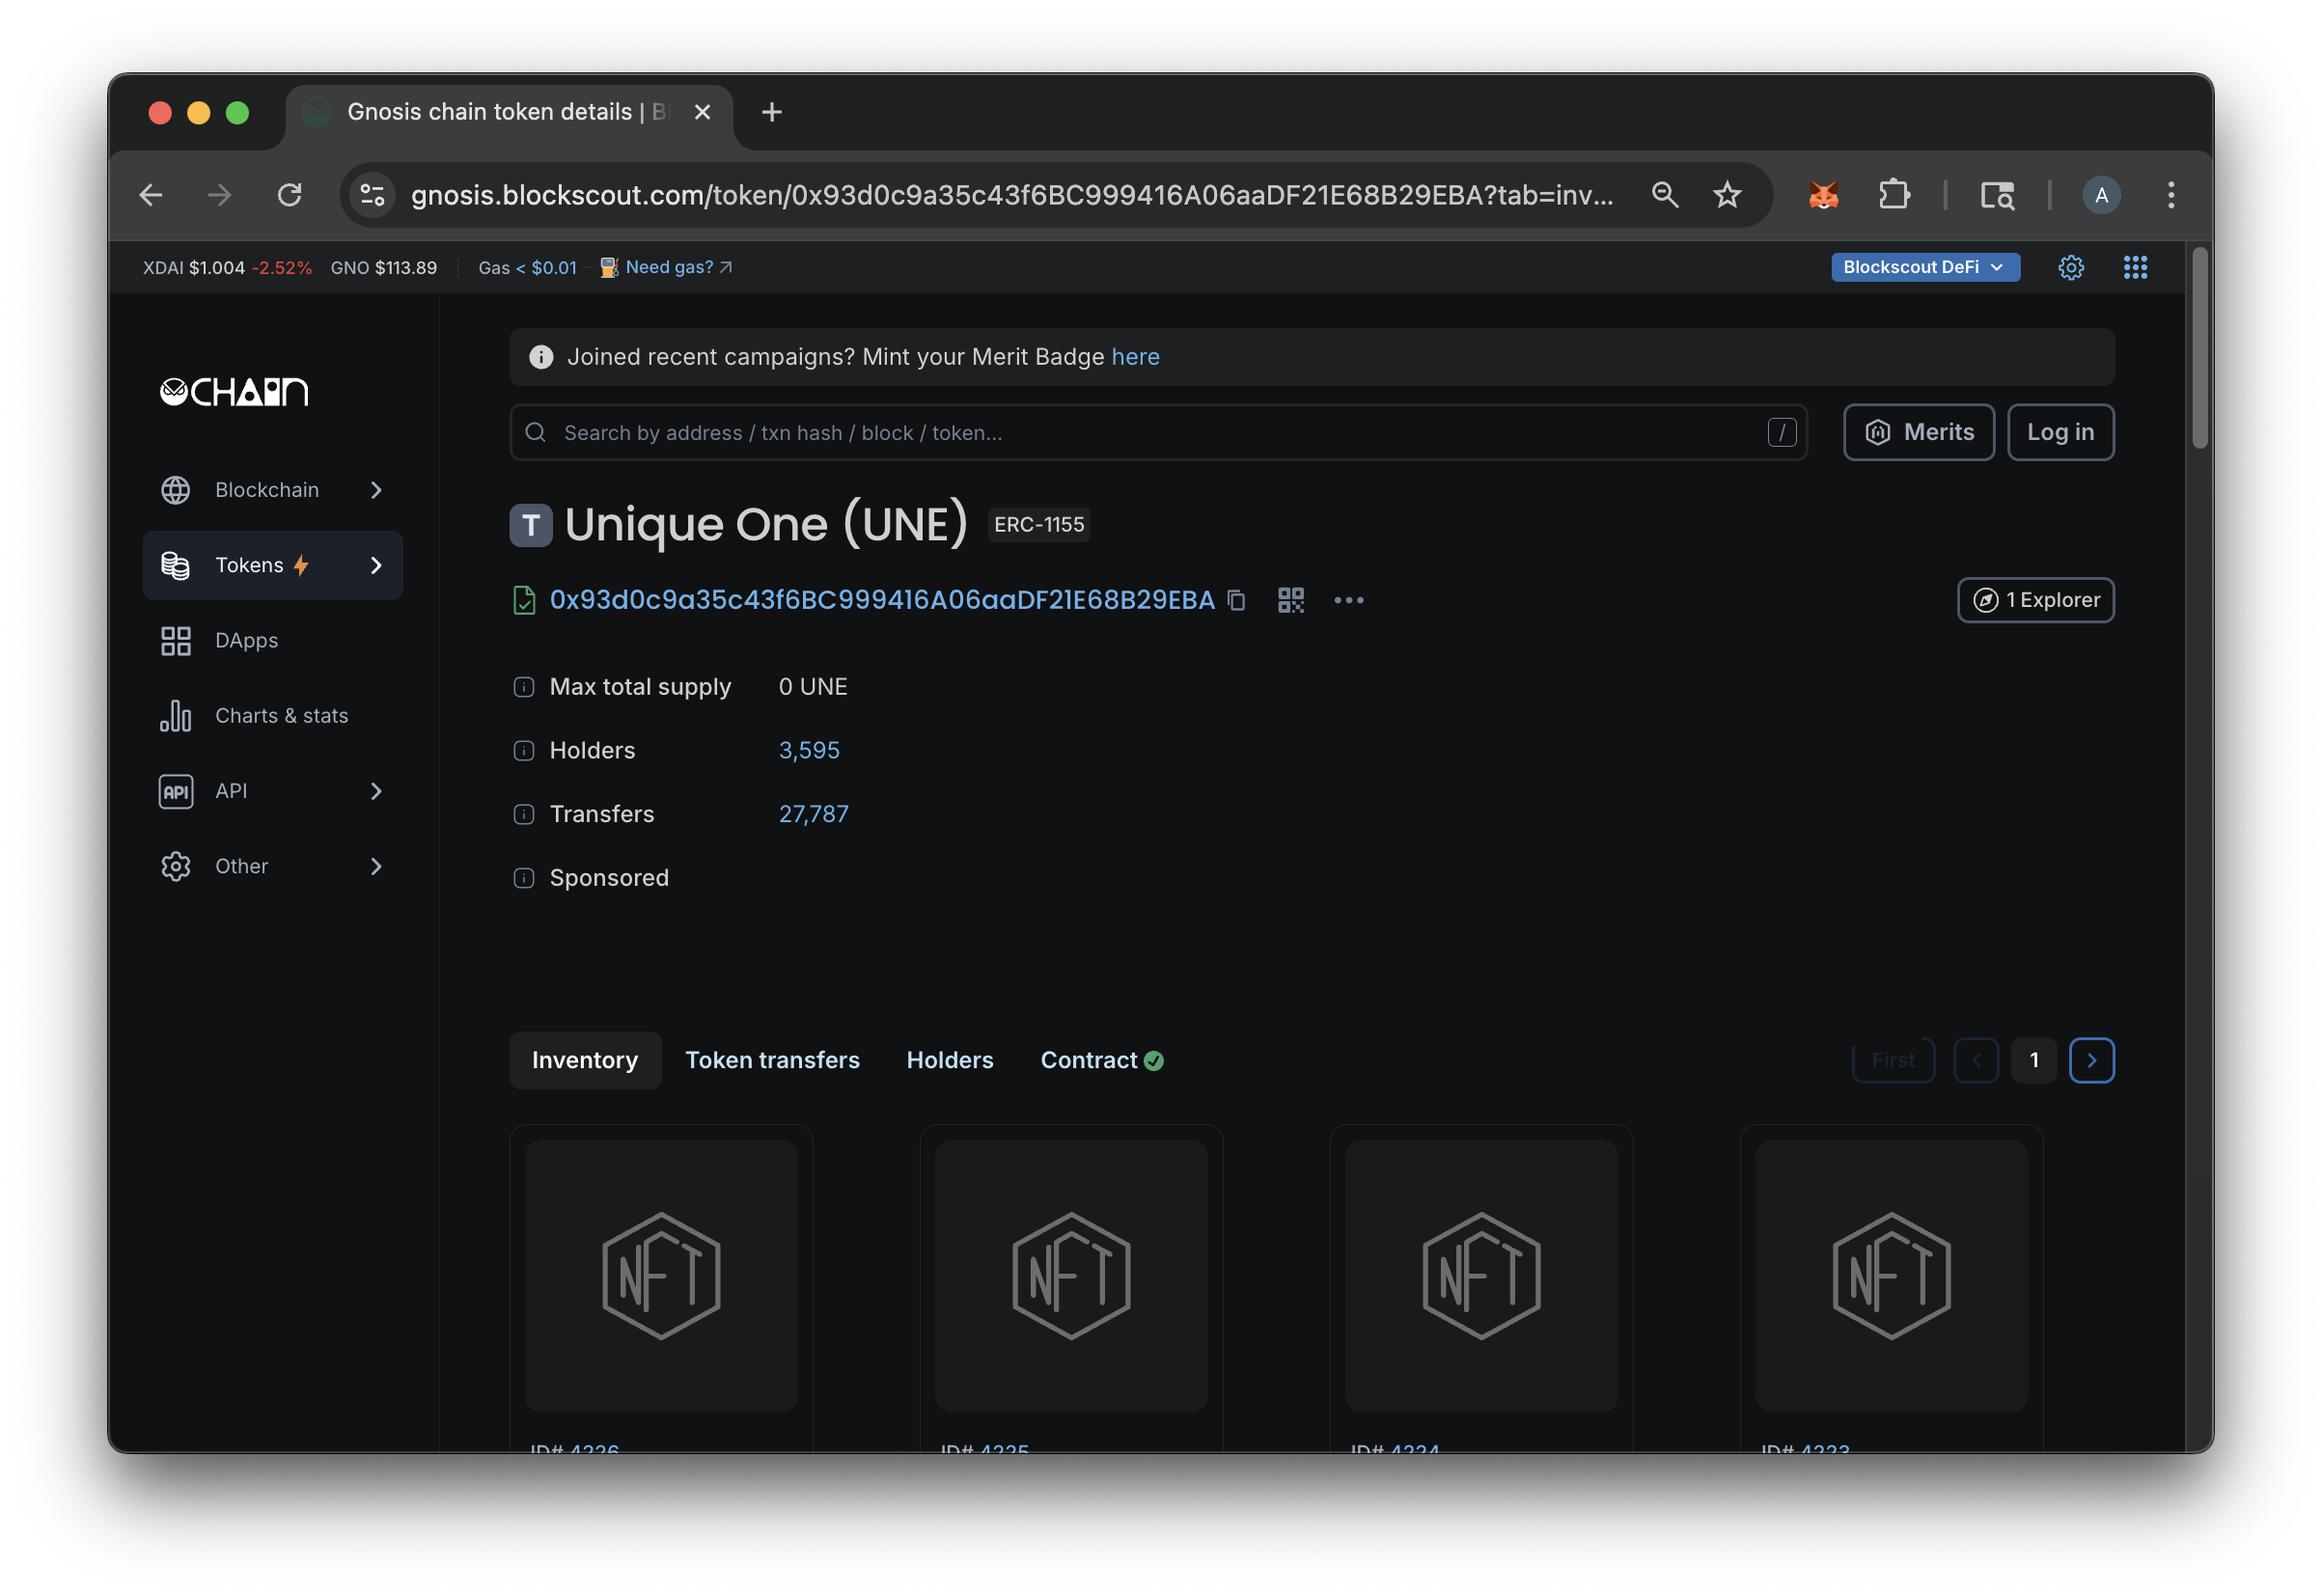The height and width of the screenshot is (1596, 2322).
Task: Open NFT item ID# 4326 thumbnail
Action: [660, 1275]
